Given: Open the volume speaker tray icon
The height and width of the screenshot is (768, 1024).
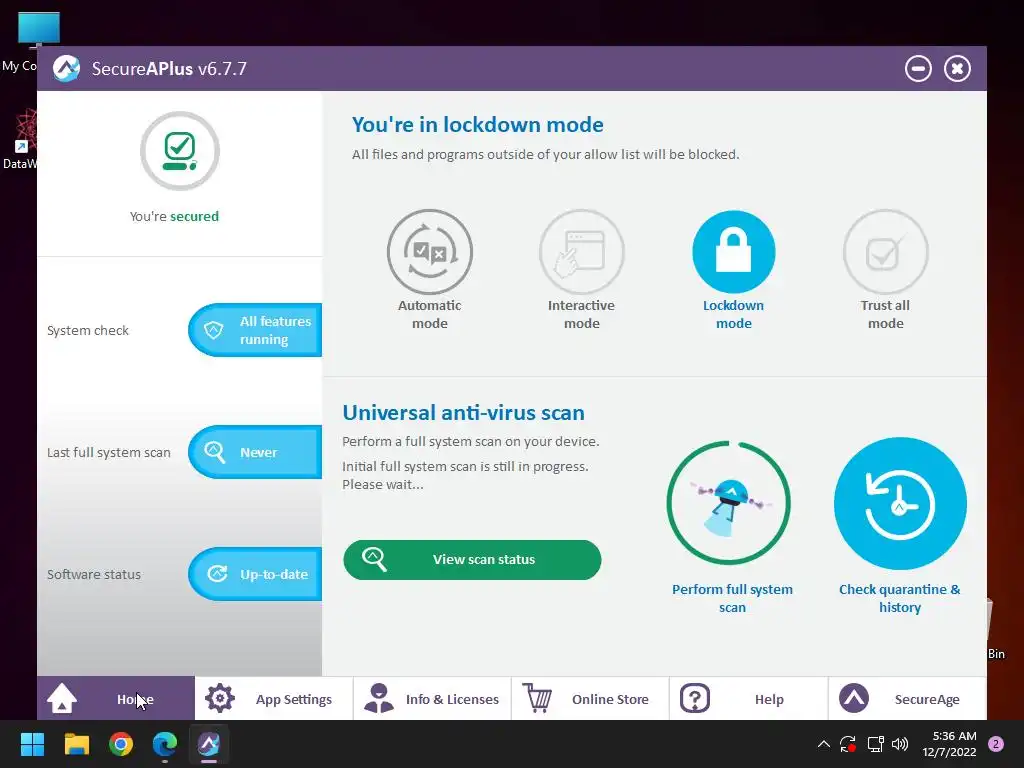Looking at the screenshot, I should pos(900,744).
